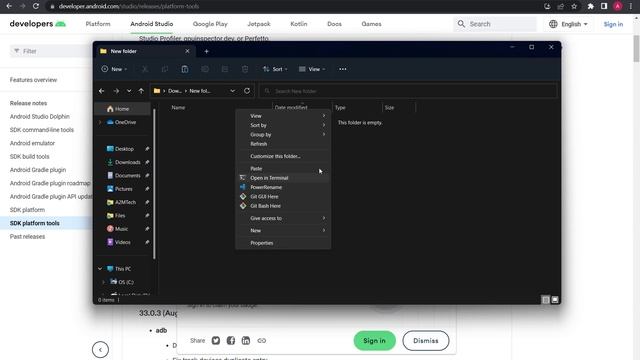Go up one folder level in Explorer

tap(141, 91)
